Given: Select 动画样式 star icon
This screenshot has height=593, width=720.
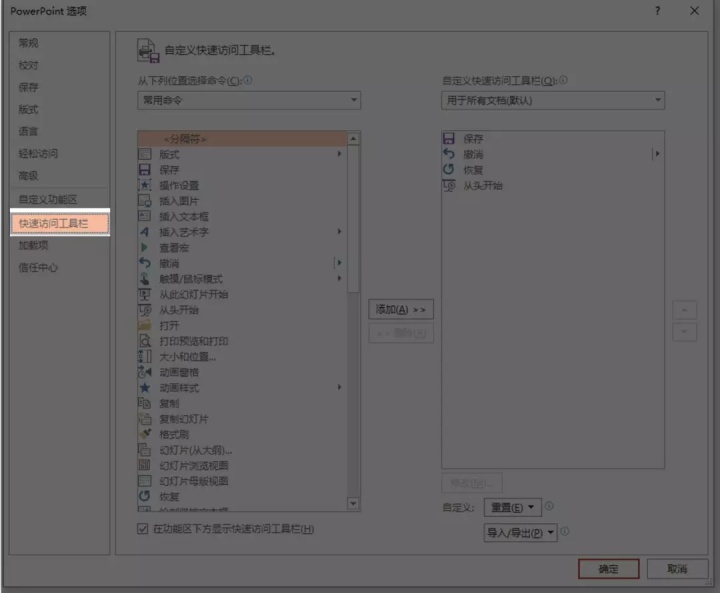Looking at the screenshot, I should pos(145,388).
